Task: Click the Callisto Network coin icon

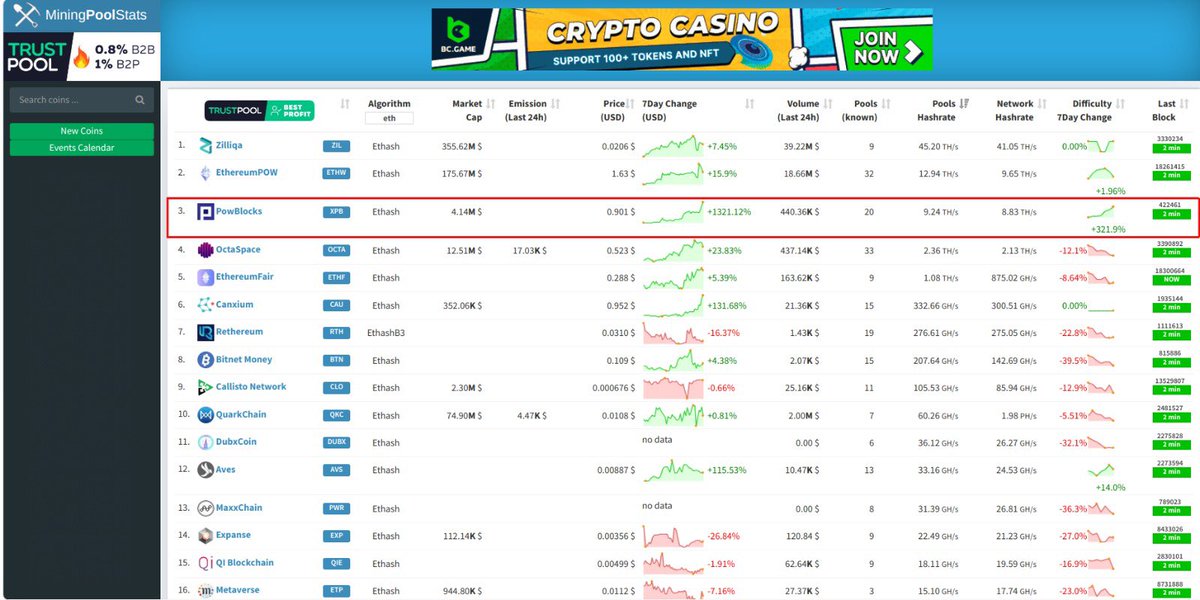Action: (206, 387)
